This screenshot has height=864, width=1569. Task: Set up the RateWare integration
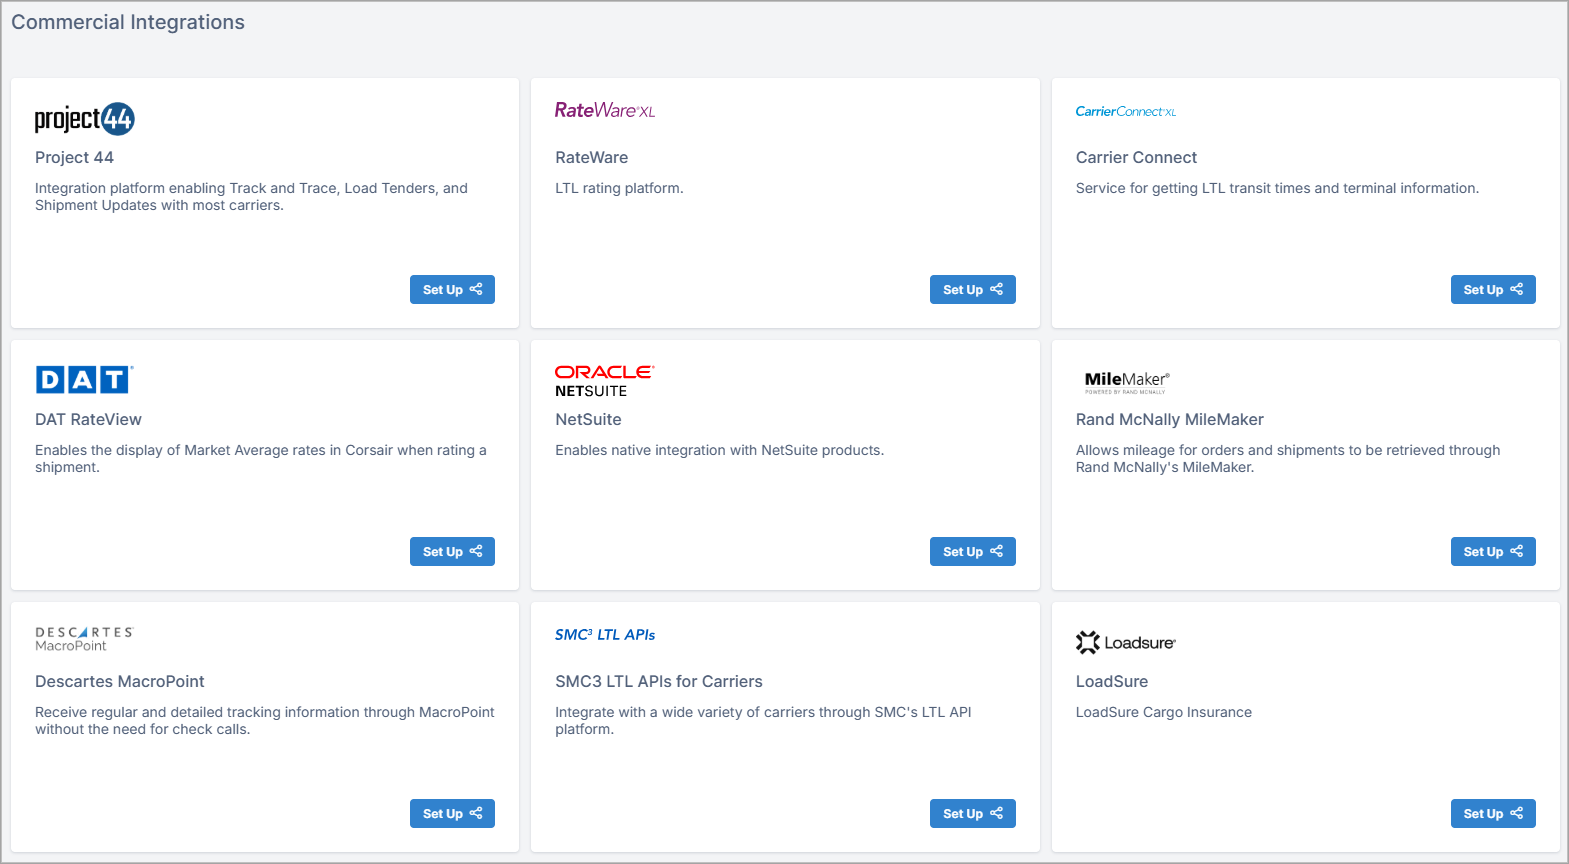(x=972, y=289)
